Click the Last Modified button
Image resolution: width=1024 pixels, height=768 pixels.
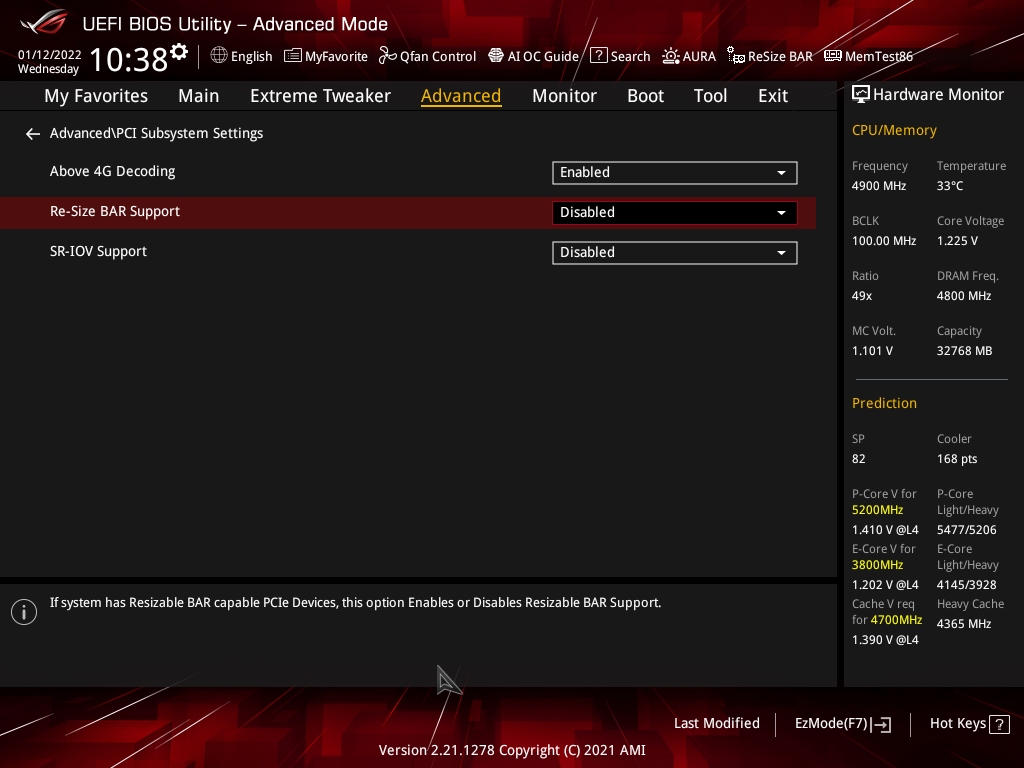[716, 724]
